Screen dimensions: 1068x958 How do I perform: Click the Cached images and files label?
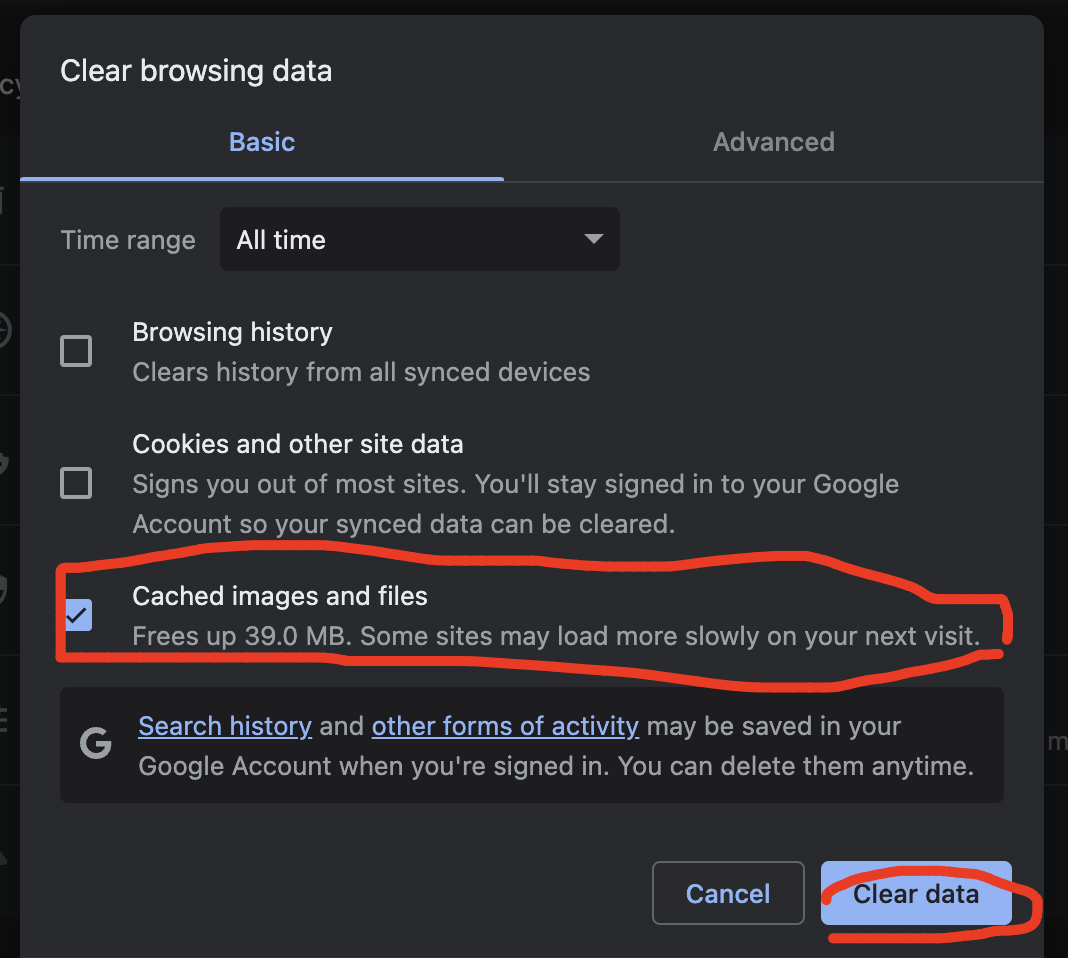(280, 596)
